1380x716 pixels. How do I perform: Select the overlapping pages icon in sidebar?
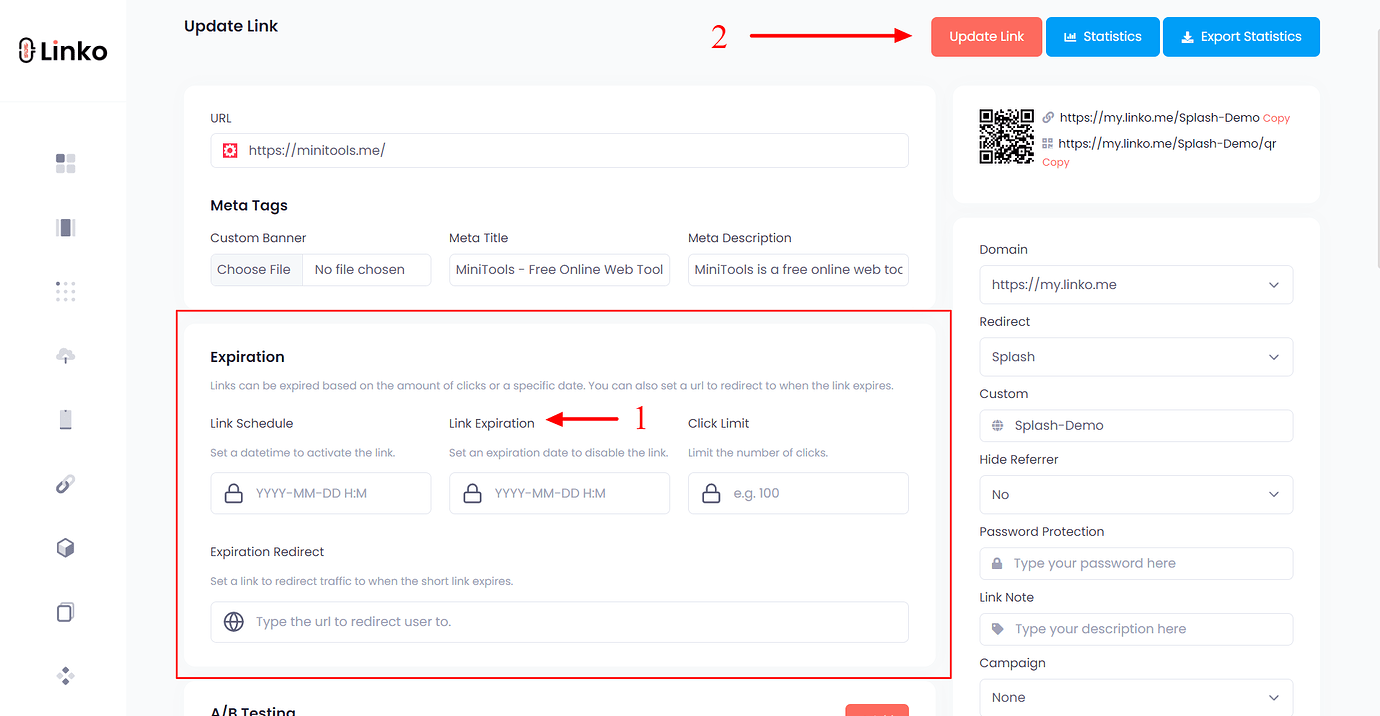64,611
